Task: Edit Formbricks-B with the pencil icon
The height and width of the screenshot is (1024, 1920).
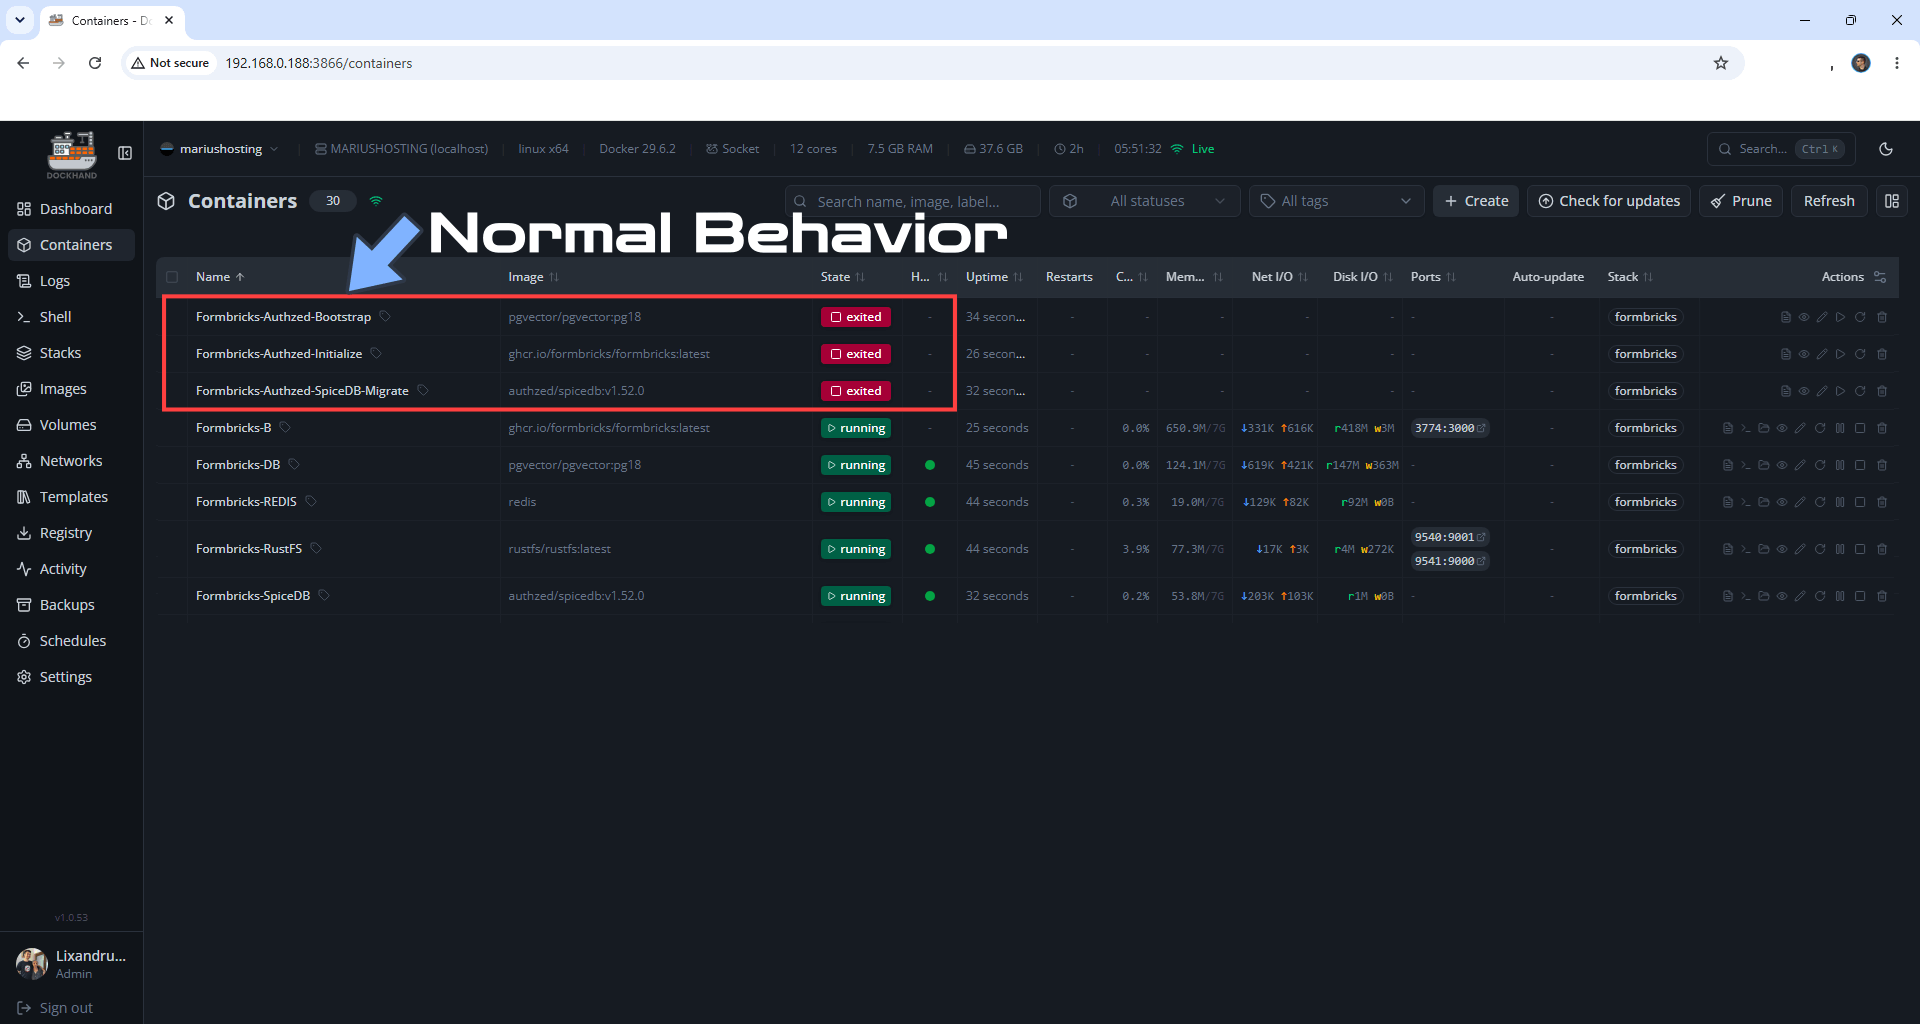Action: [1800, 428]
